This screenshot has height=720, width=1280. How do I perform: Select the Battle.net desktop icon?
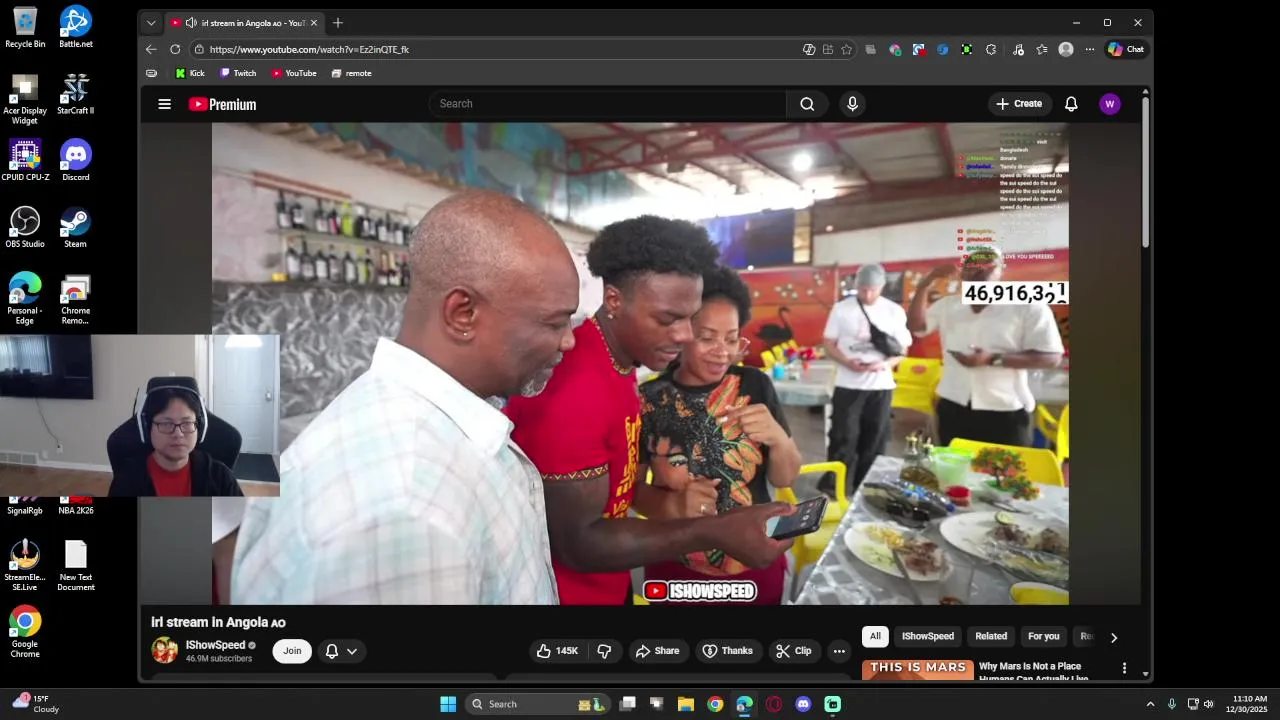click(x=76, y=27)
